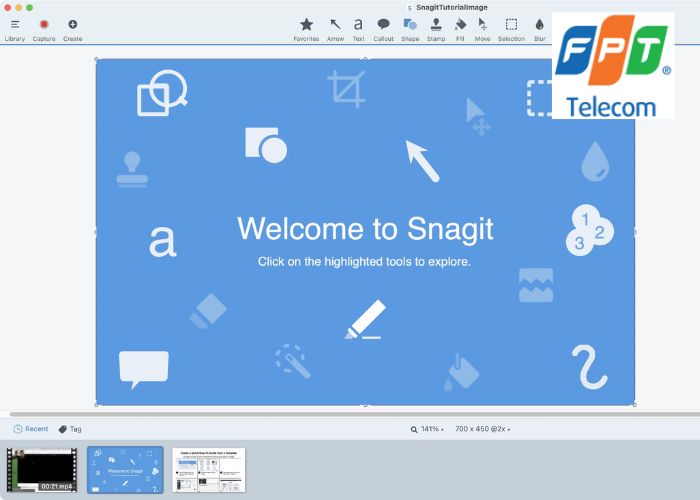Open the how-to guide template thumbnail
The image size is (700, 500).
click(208, 469)
